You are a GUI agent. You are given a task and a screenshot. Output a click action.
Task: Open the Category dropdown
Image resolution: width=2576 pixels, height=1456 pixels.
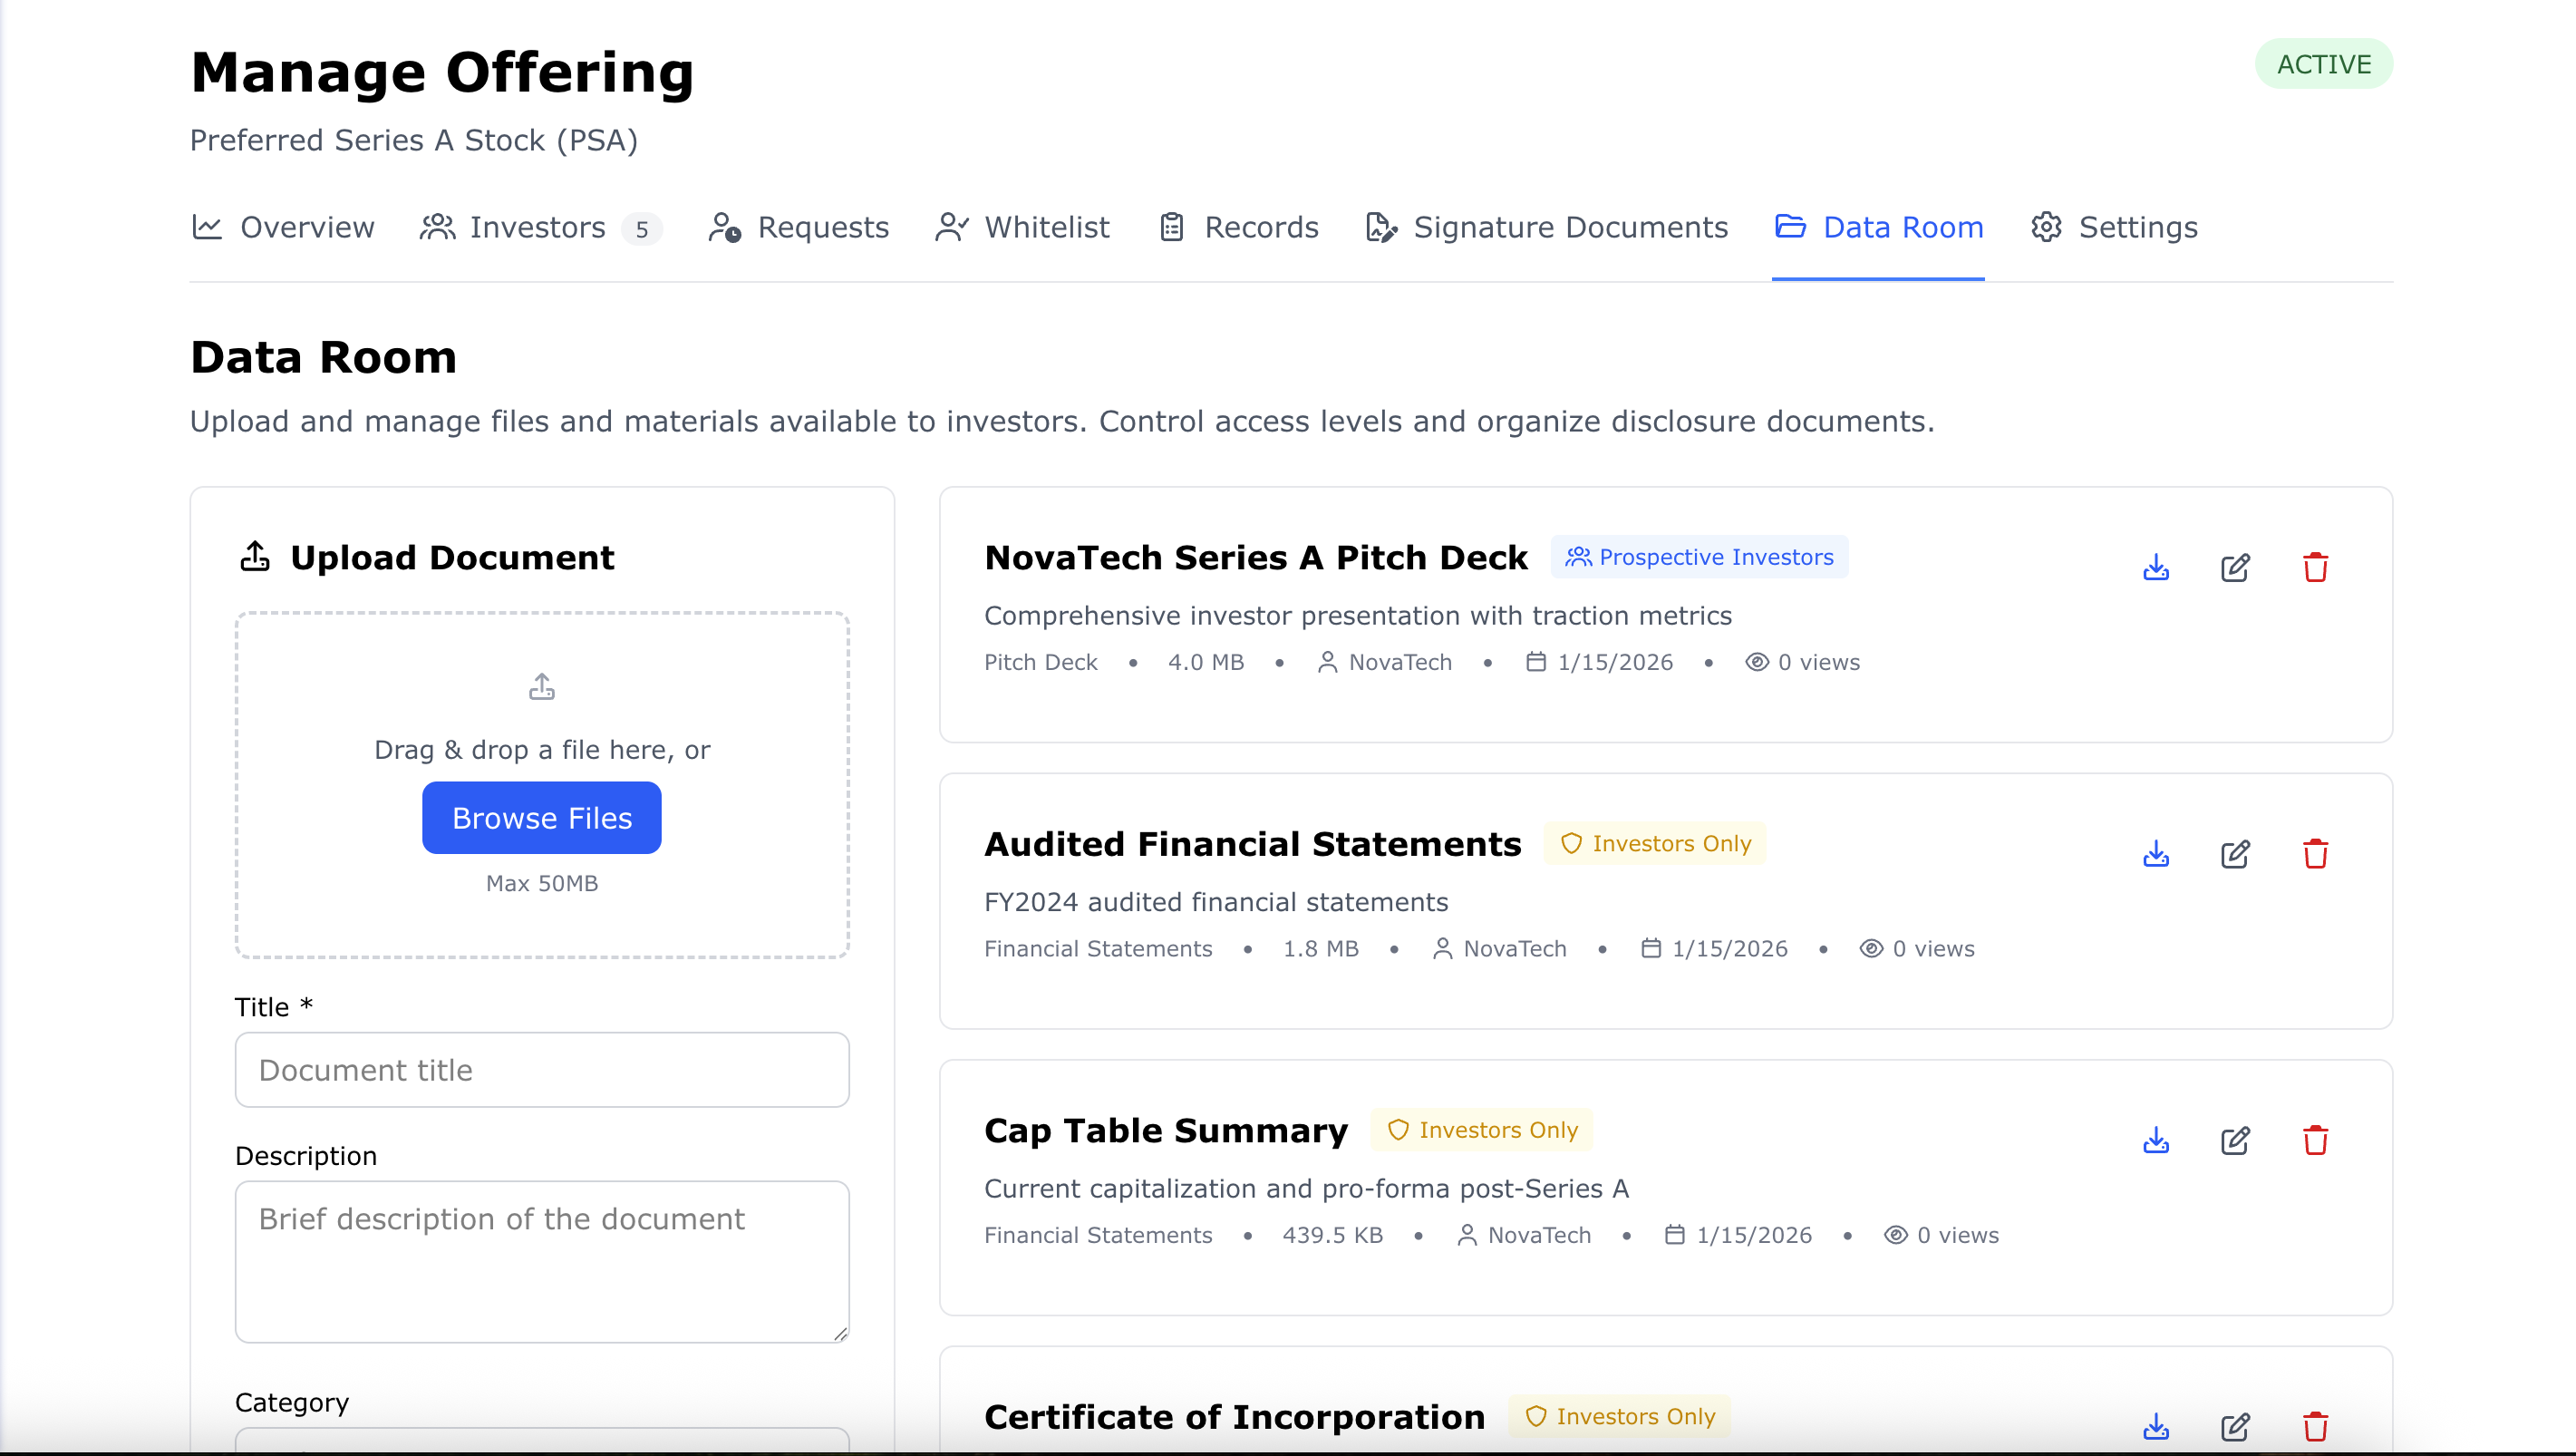pos(541,1447)
